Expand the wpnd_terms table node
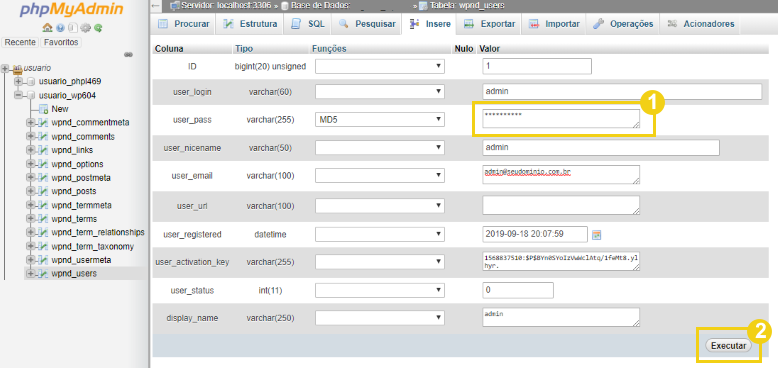This screenshot has width=778, height=368. 31,219
